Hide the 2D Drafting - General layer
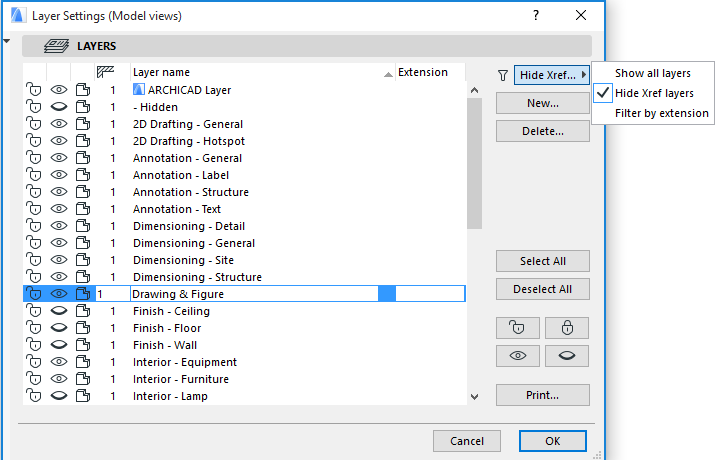This screenshot has height=460, width=717. pyautogui.click(x=59, y=124)
